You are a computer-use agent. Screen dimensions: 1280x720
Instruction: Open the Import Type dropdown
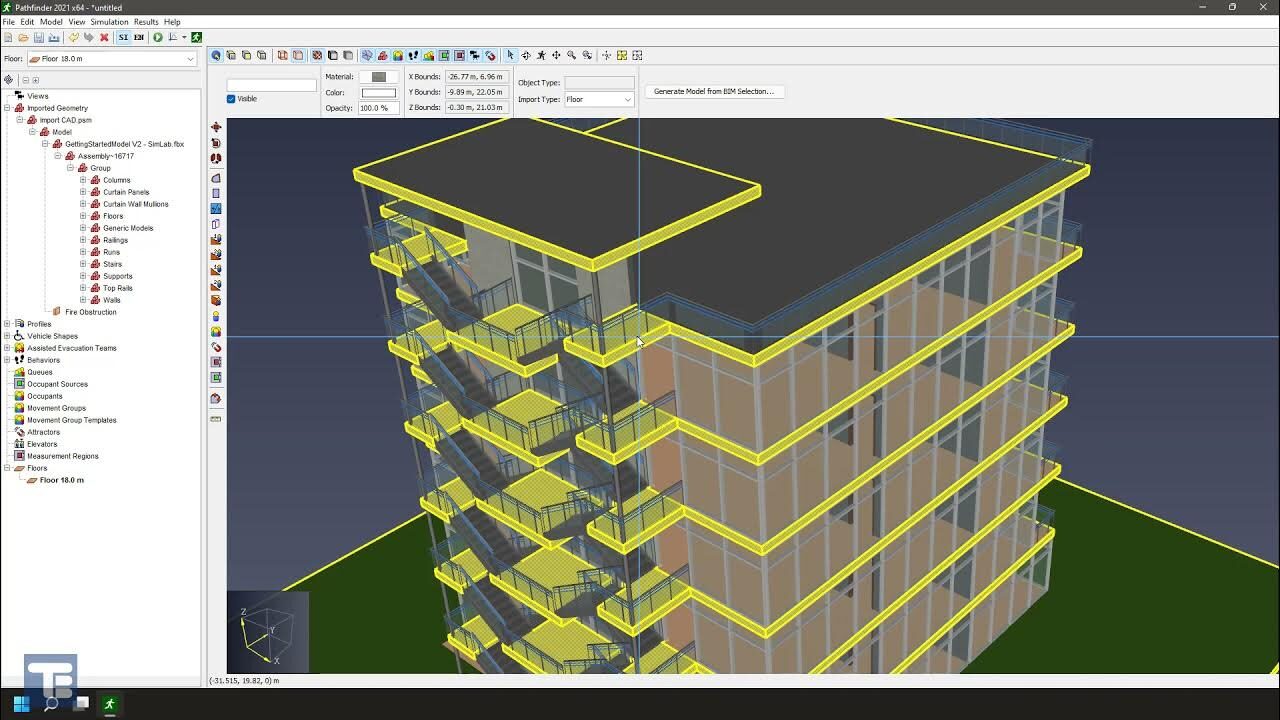[599, 99]
